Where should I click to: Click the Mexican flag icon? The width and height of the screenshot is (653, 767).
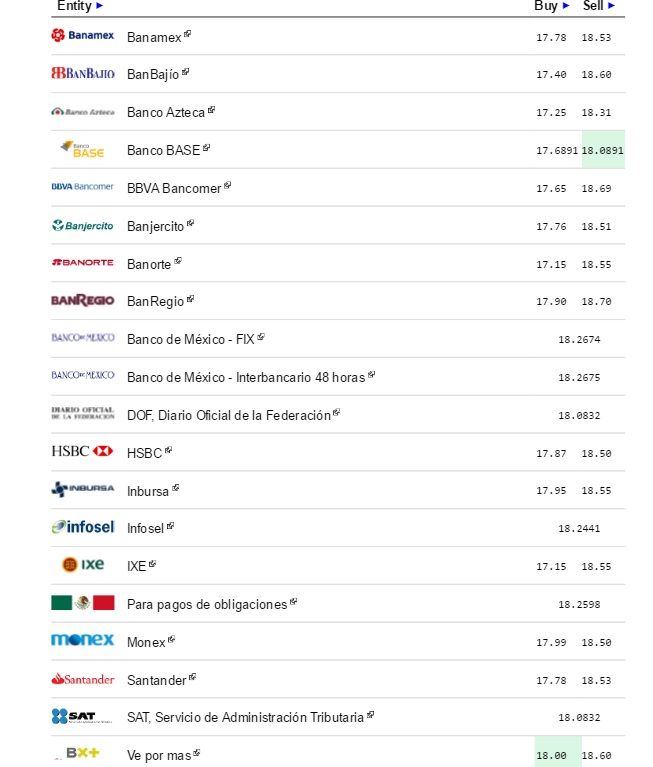82,603
